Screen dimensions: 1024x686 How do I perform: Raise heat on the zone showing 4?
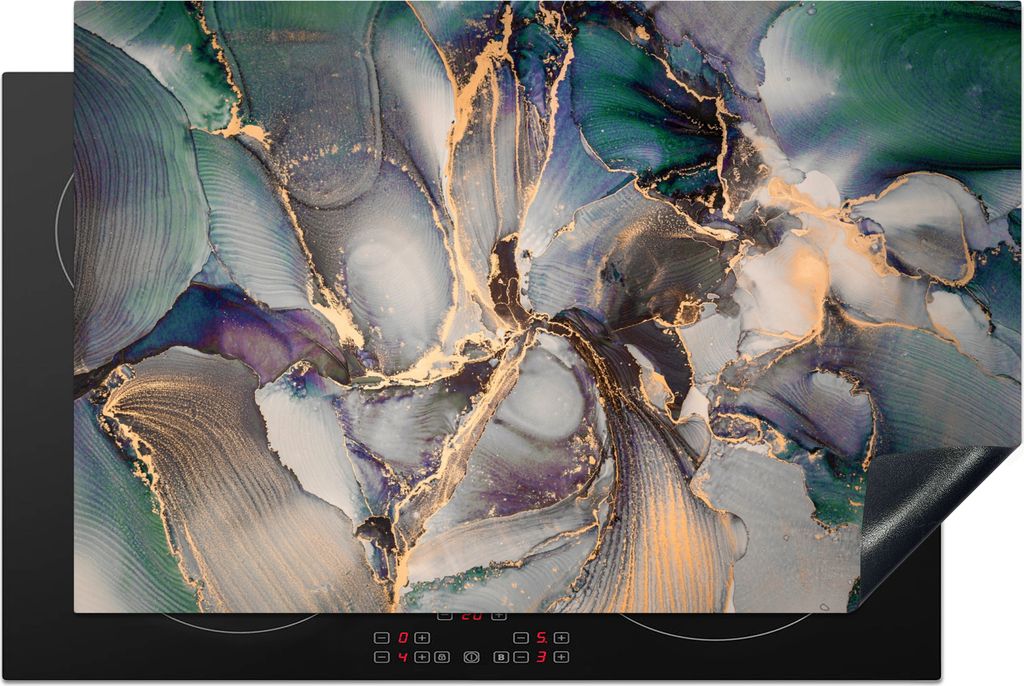point(422,657)
